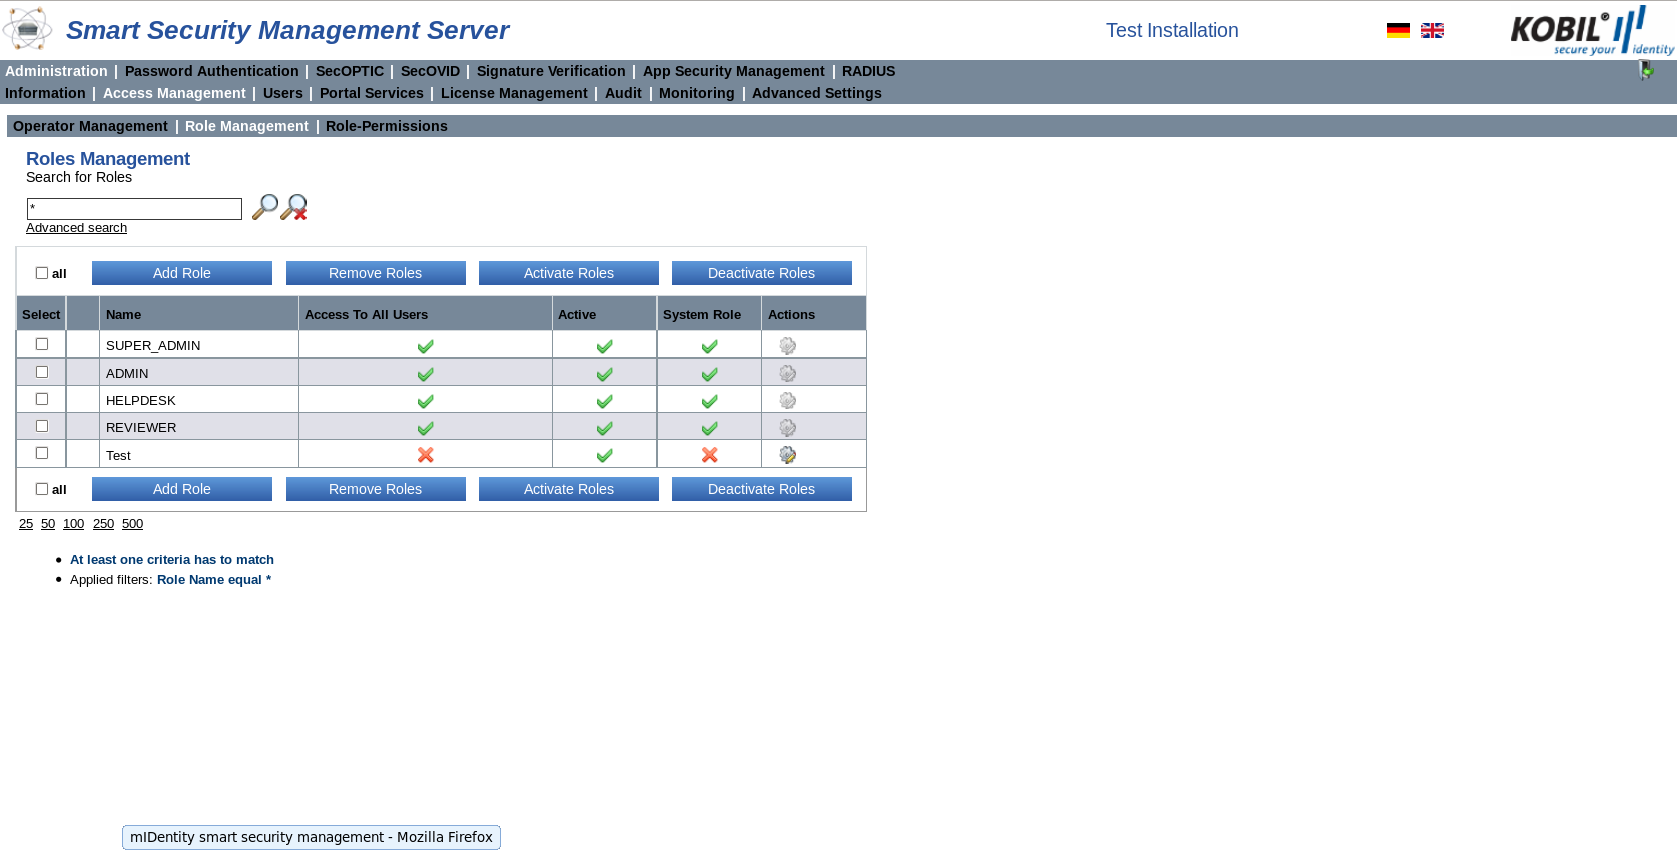Click the top Activate Roles button
The width and height of the screenshot is (1677, 850).
[x=569, y=273]
